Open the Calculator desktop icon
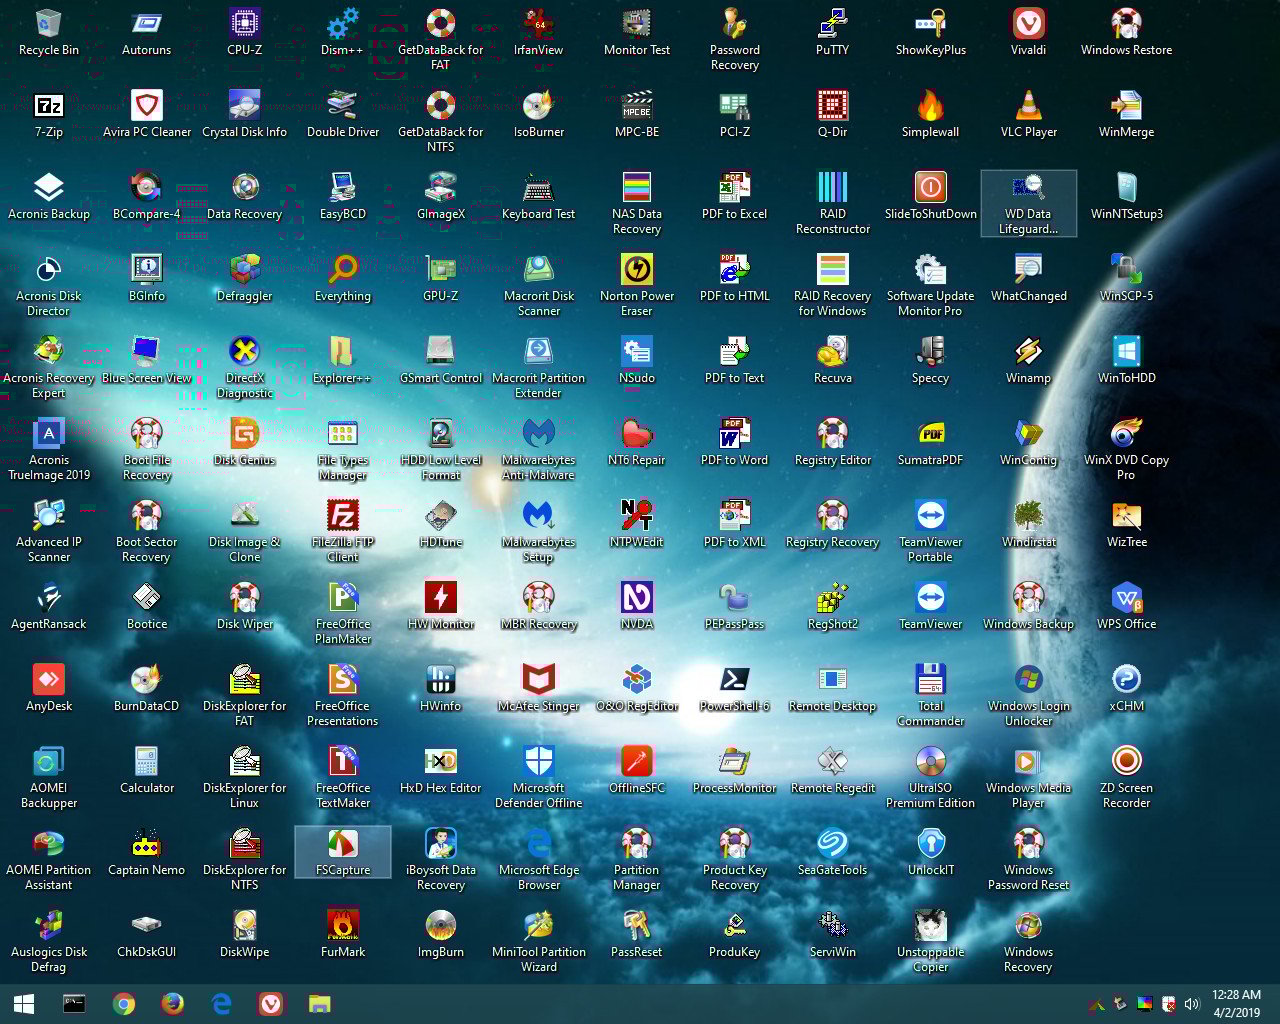Image resolution: width=1280 pixels, height=1024 pixels. pos(146,769)
